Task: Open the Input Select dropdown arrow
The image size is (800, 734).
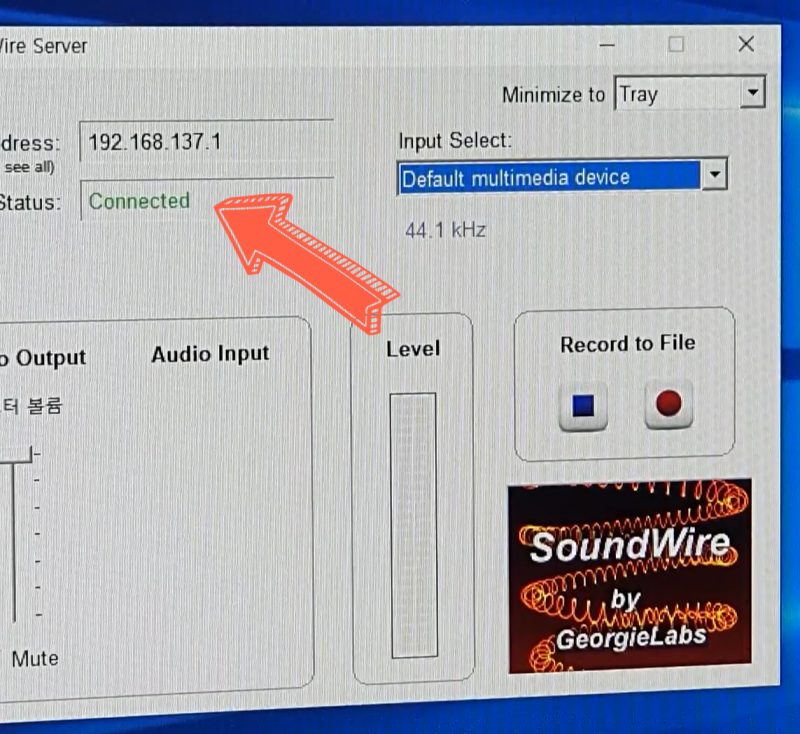Action: pos(716,175)
